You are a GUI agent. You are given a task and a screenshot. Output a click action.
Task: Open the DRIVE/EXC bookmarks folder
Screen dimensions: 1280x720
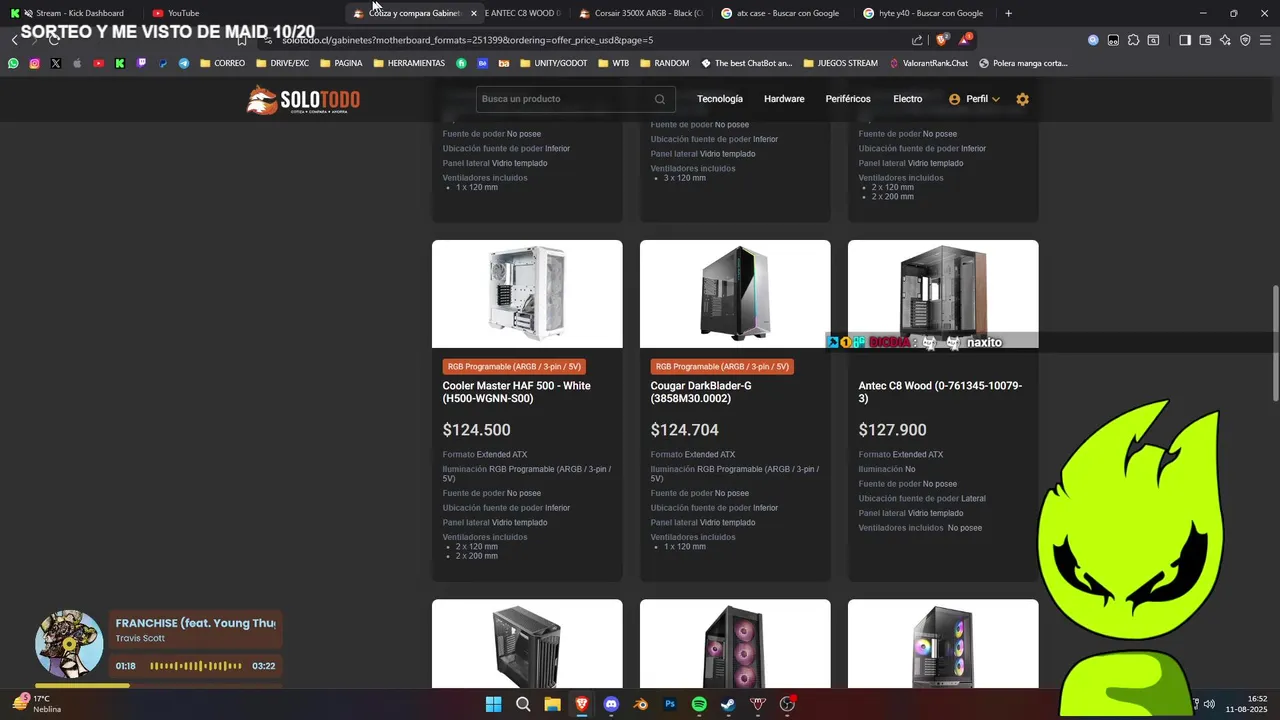click(x=282, y=63)
